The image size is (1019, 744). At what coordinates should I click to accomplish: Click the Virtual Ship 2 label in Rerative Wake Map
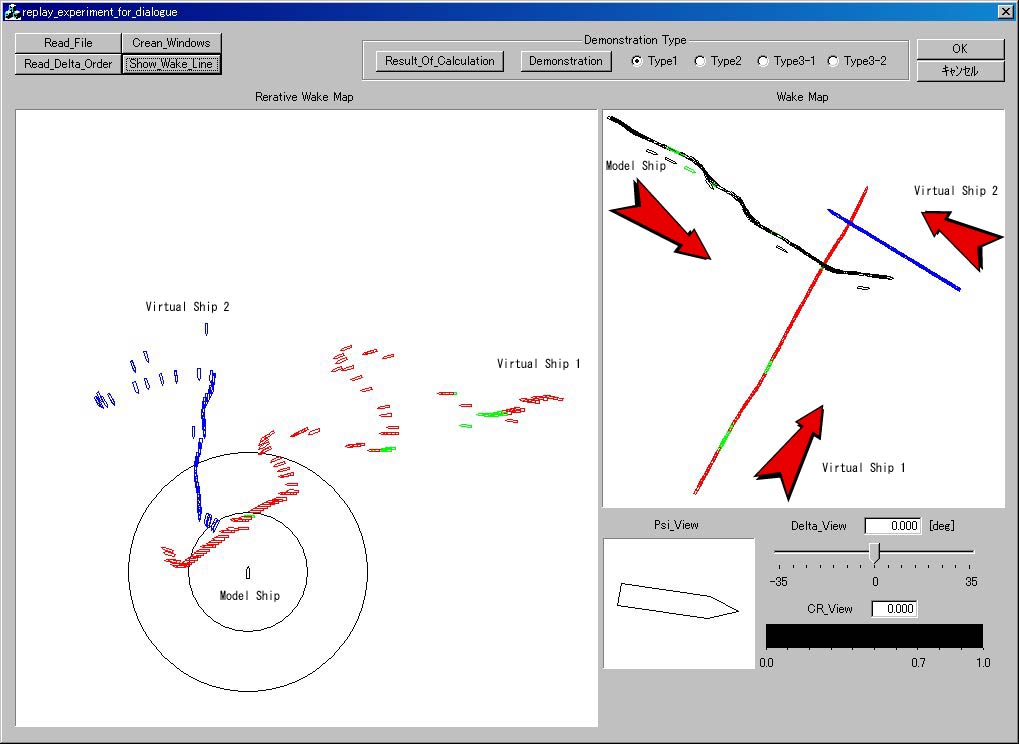(x=187, y=307)
